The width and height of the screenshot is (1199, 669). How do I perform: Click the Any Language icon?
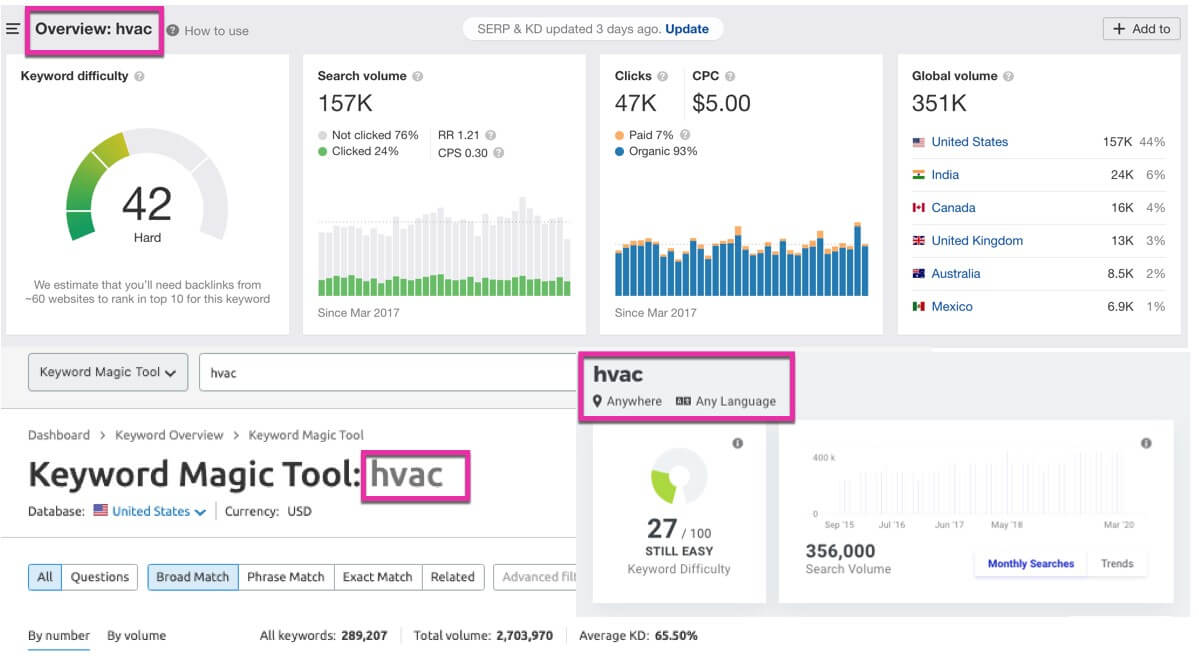pyautogui.click(x=683, y=401)
